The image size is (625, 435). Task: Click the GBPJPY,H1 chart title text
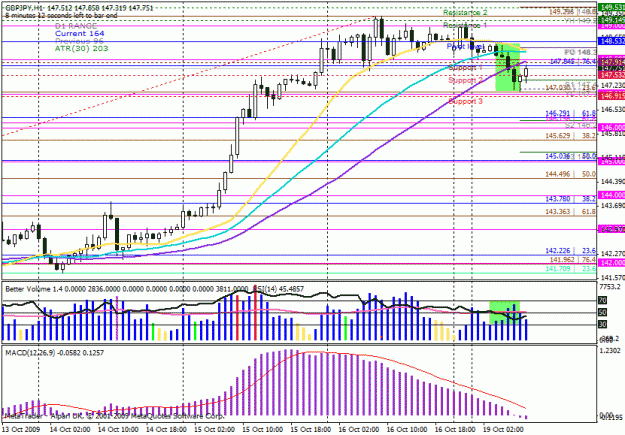(25, 8)
